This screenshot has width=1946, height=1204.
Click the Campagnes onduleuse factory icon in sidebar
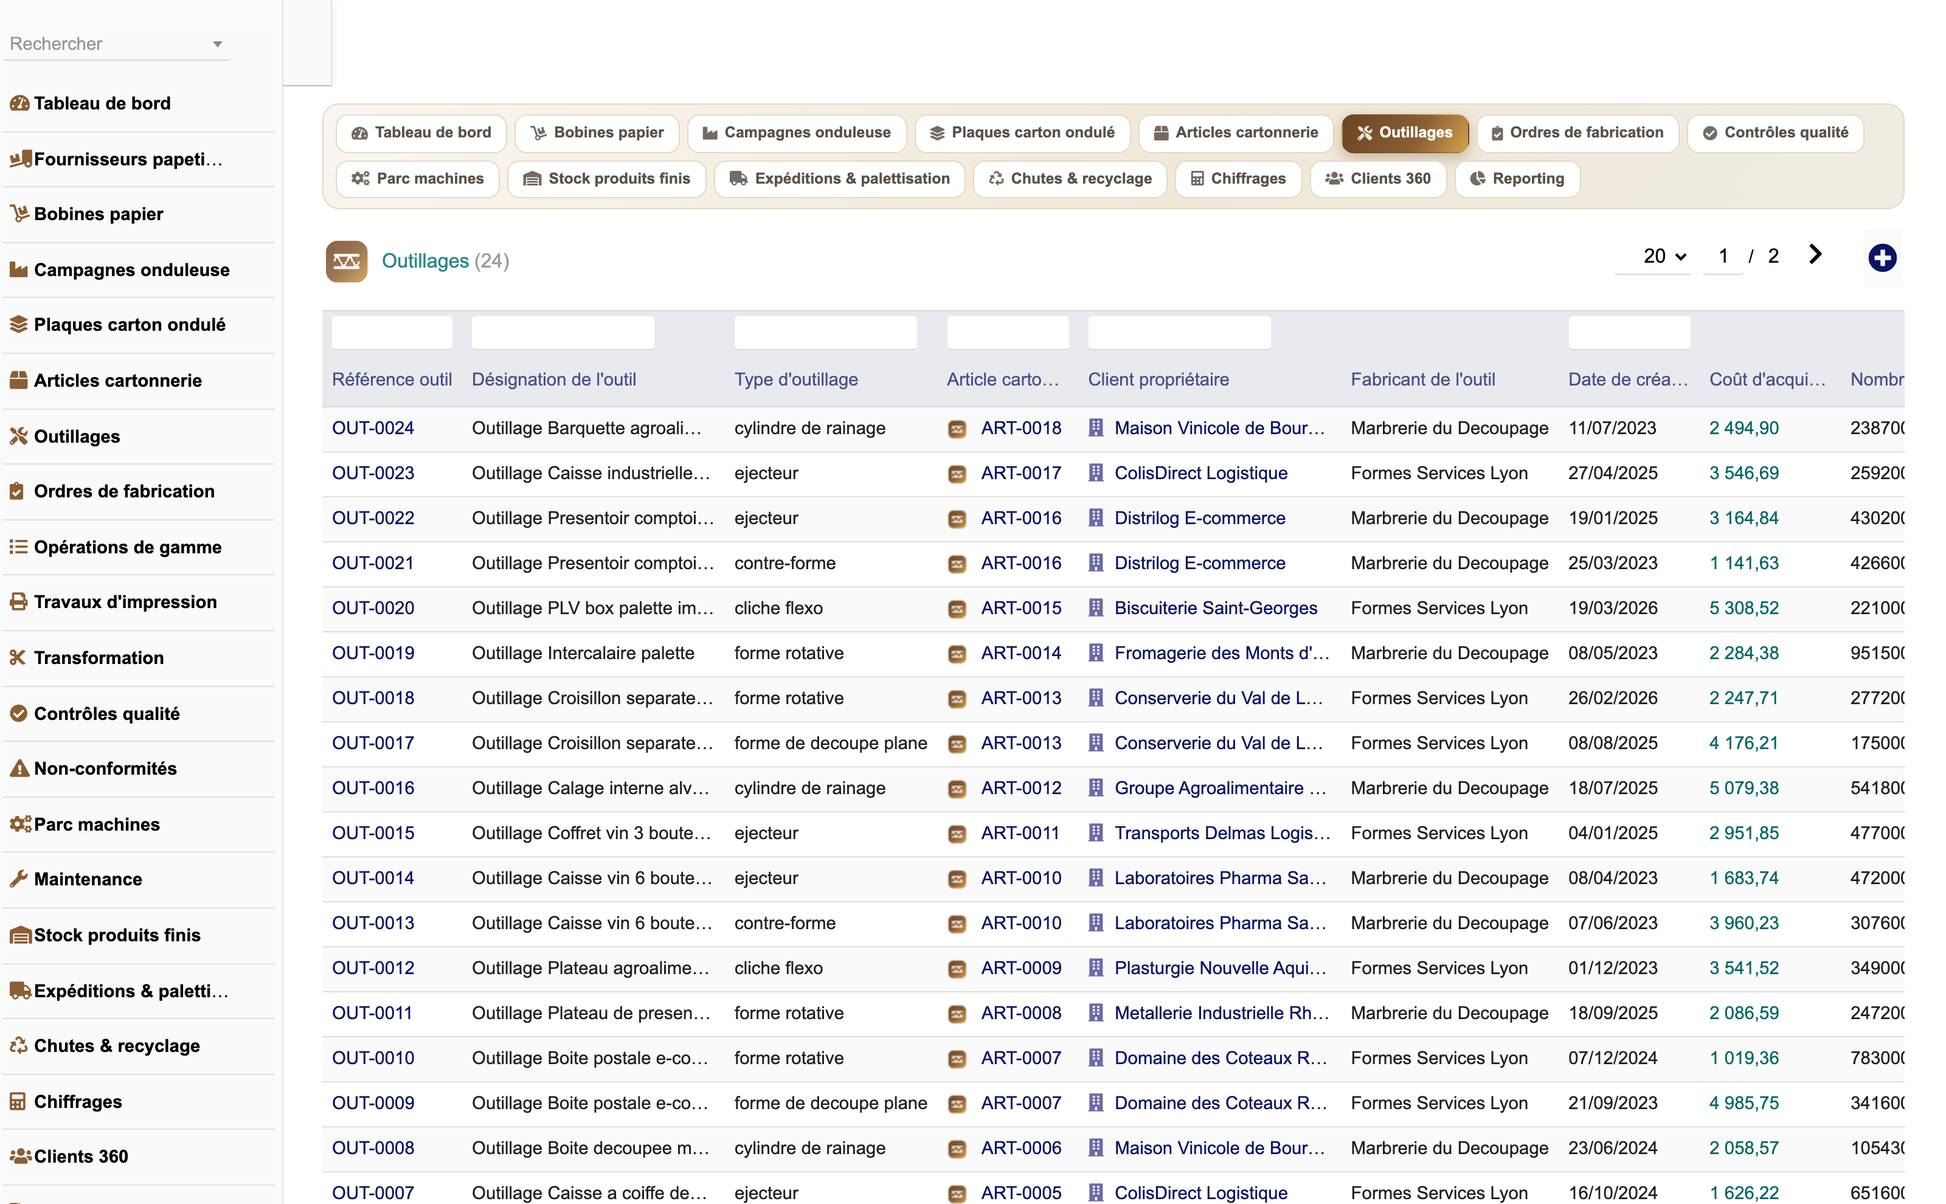[x=19, y=270]
